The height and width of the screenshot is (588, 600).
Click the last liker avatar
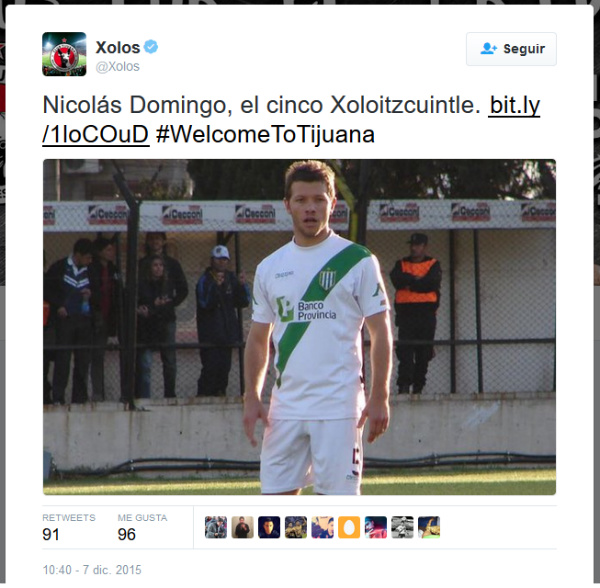point(429,527)
